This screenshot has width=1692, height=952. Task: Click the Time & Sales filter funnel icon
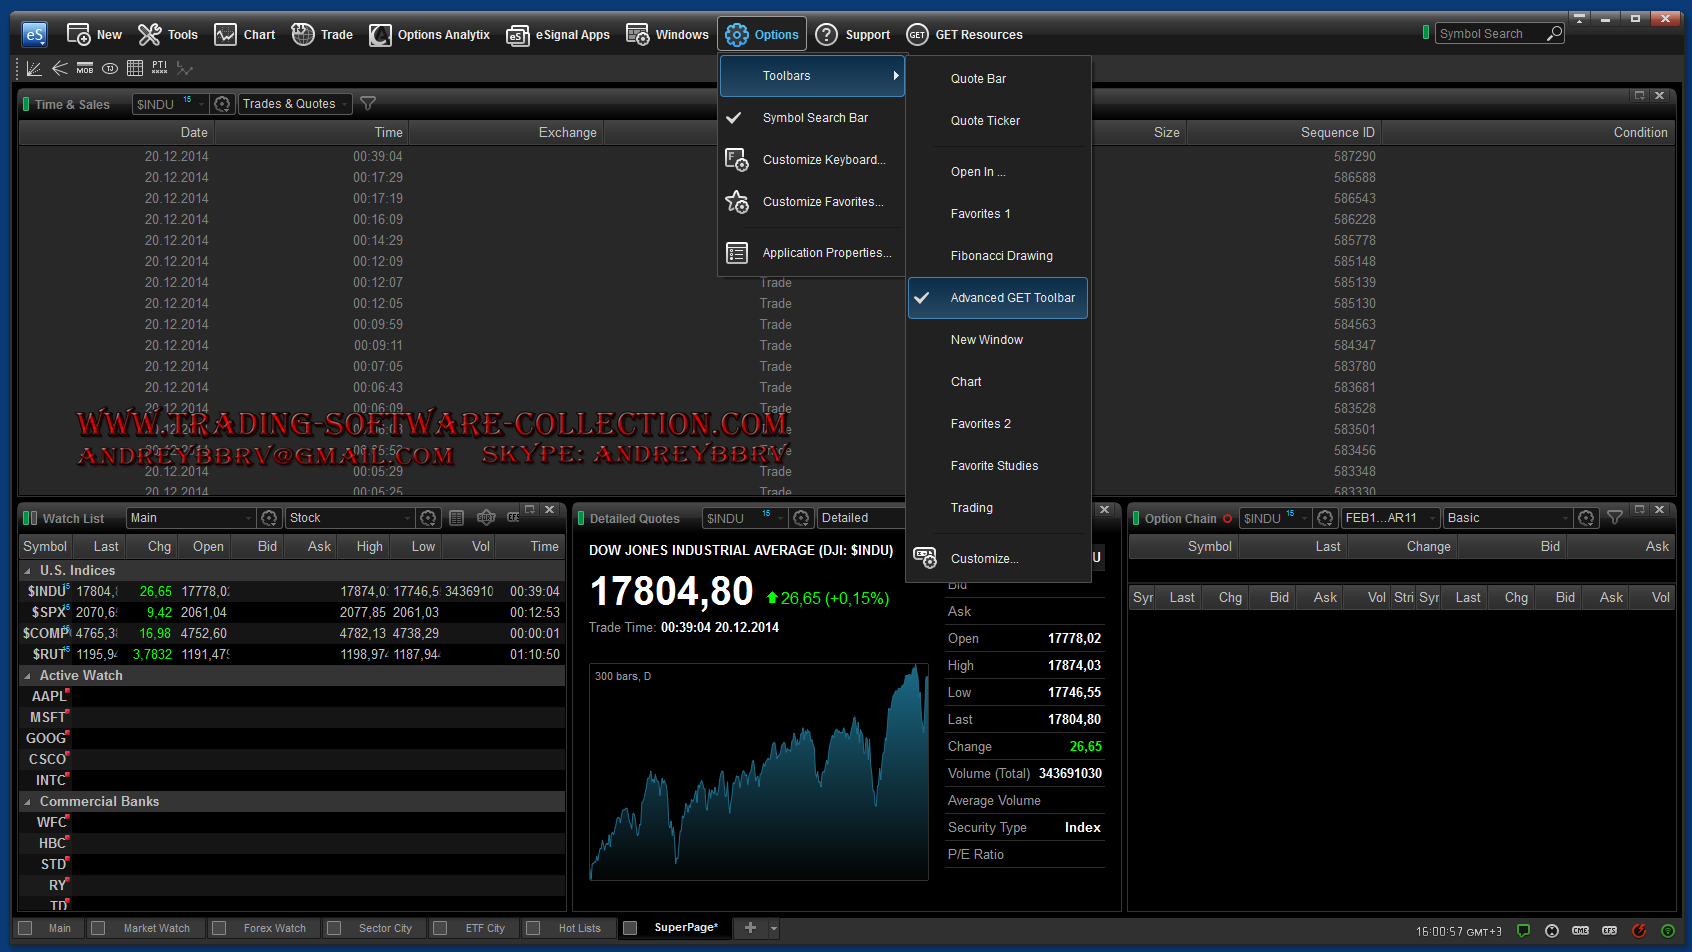[x=368, y=104]
